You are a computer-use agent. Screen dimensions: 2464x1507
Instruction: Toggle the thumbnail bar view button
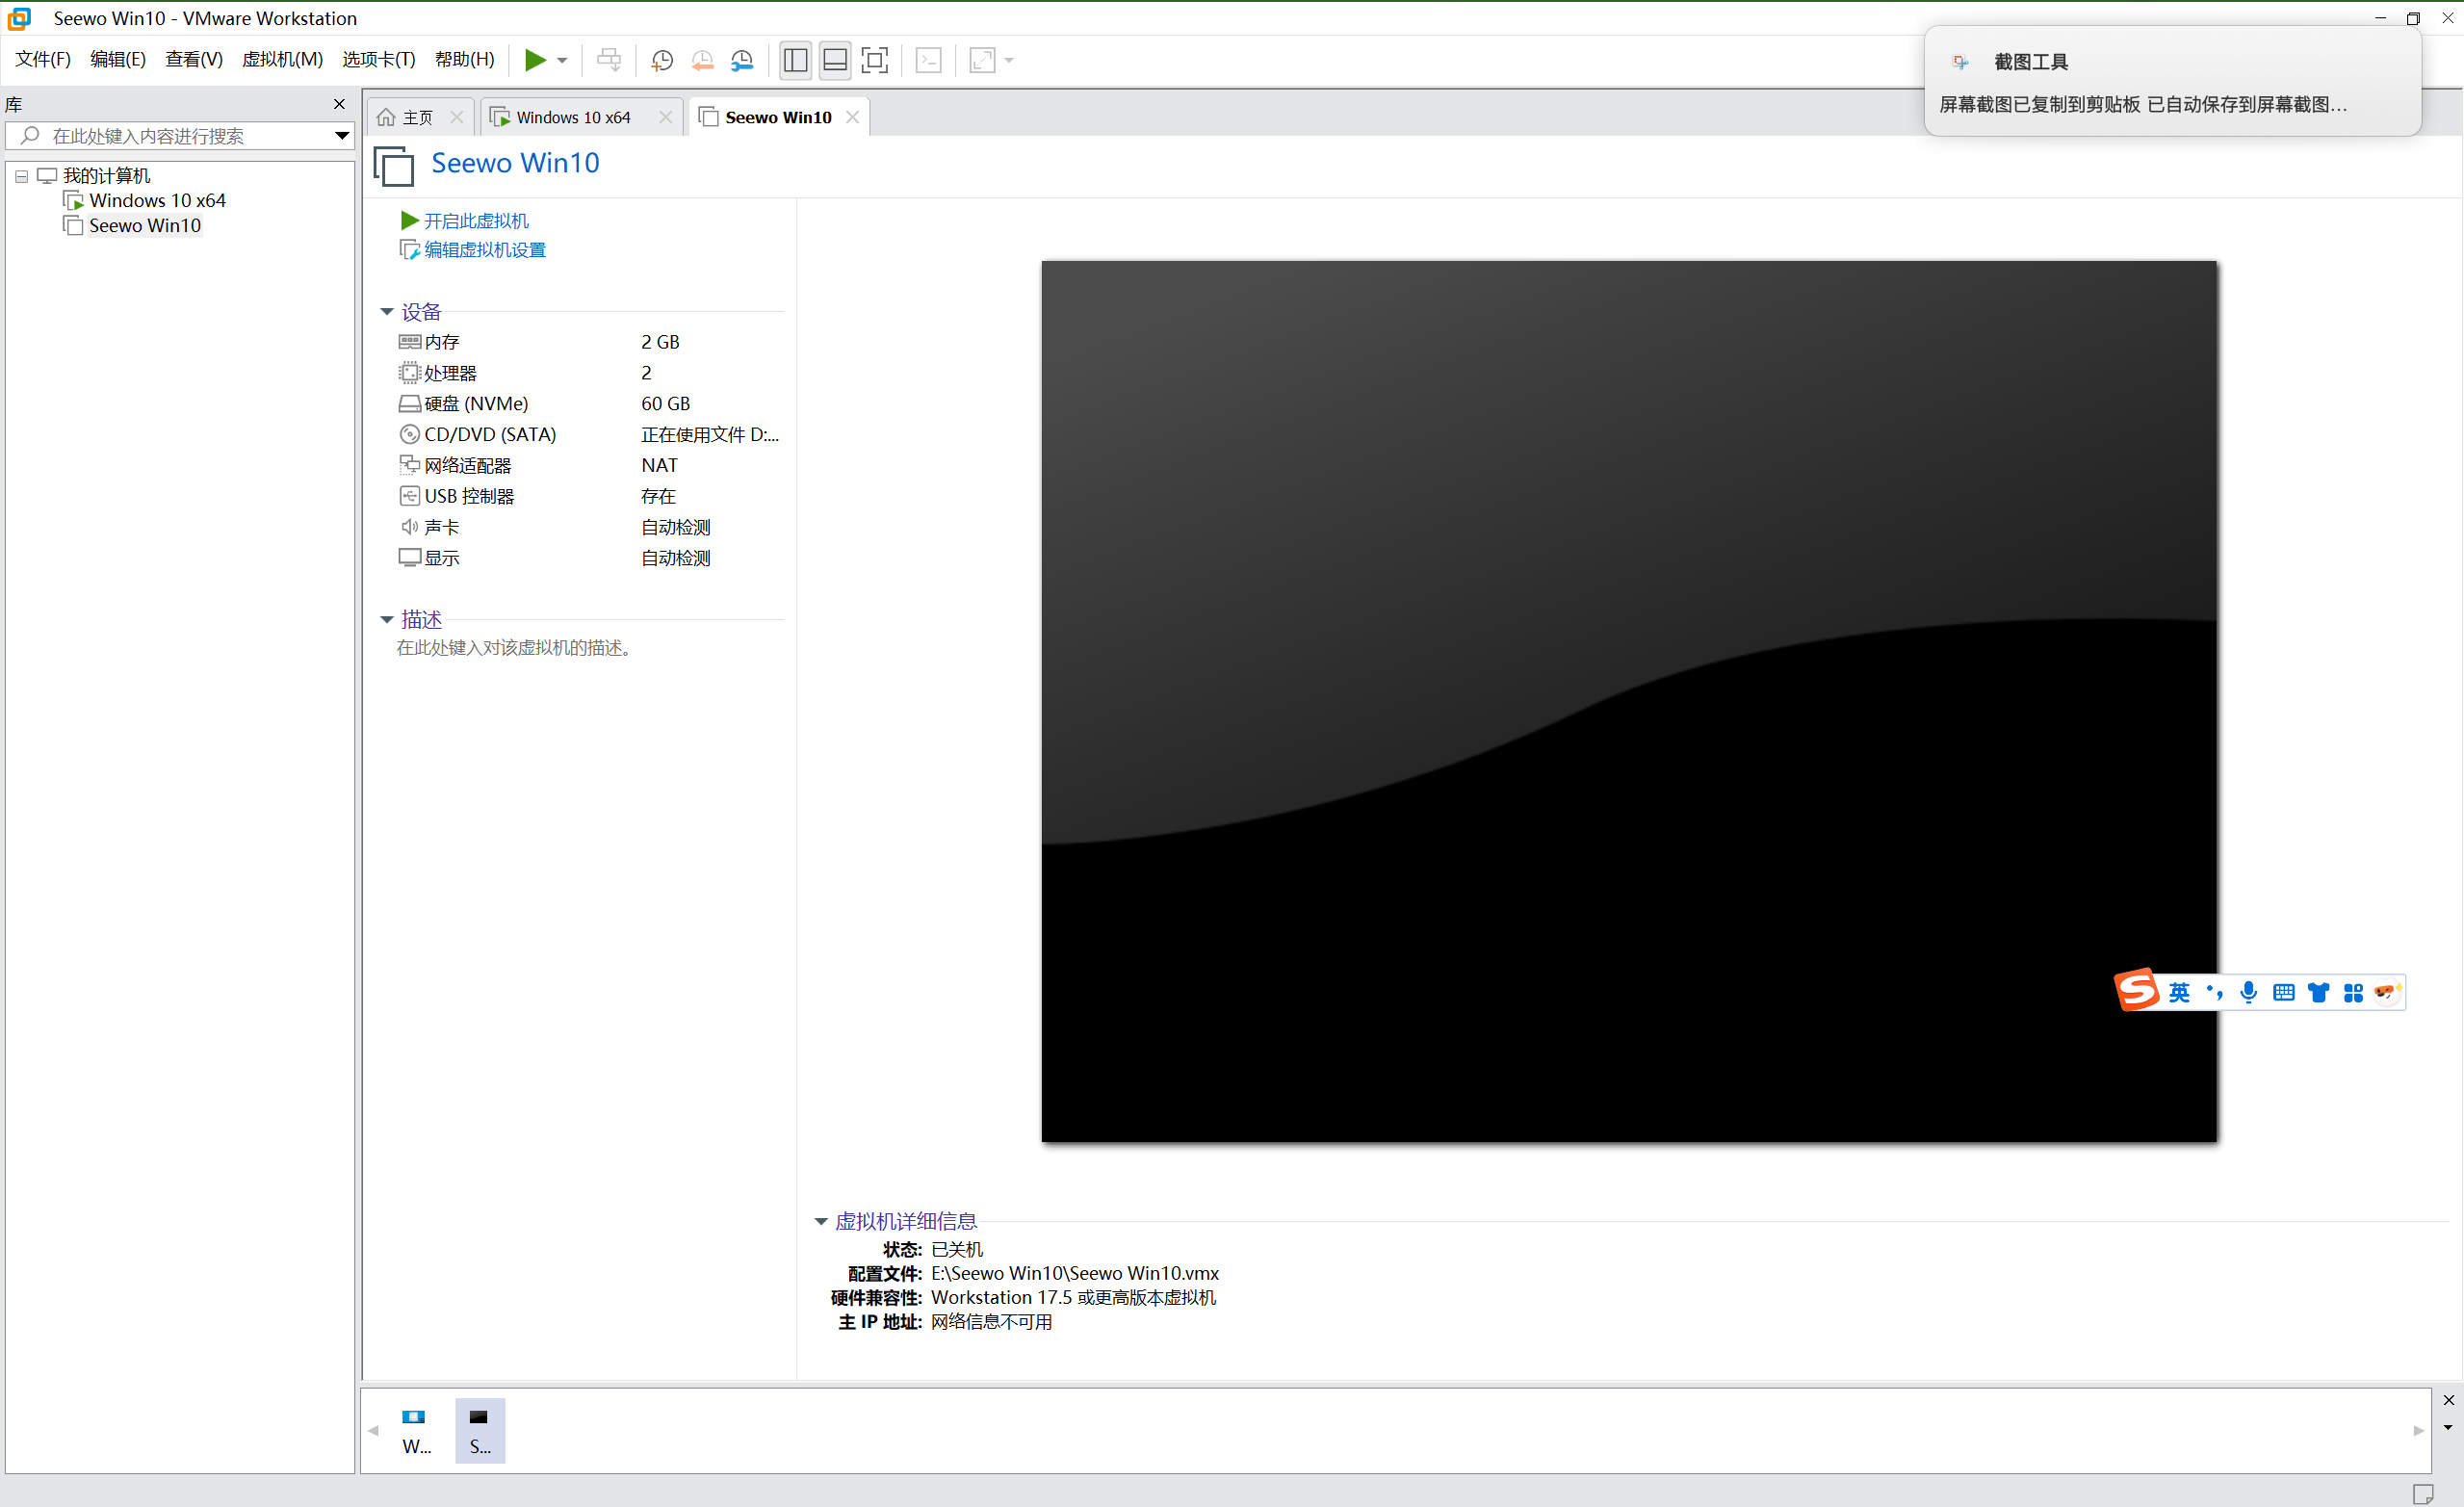pos(835,60)
